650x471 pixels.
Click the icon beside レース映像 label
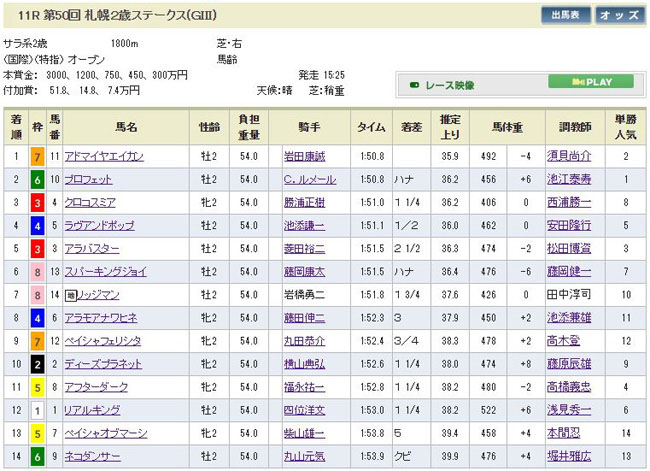(x=415, y=83)
